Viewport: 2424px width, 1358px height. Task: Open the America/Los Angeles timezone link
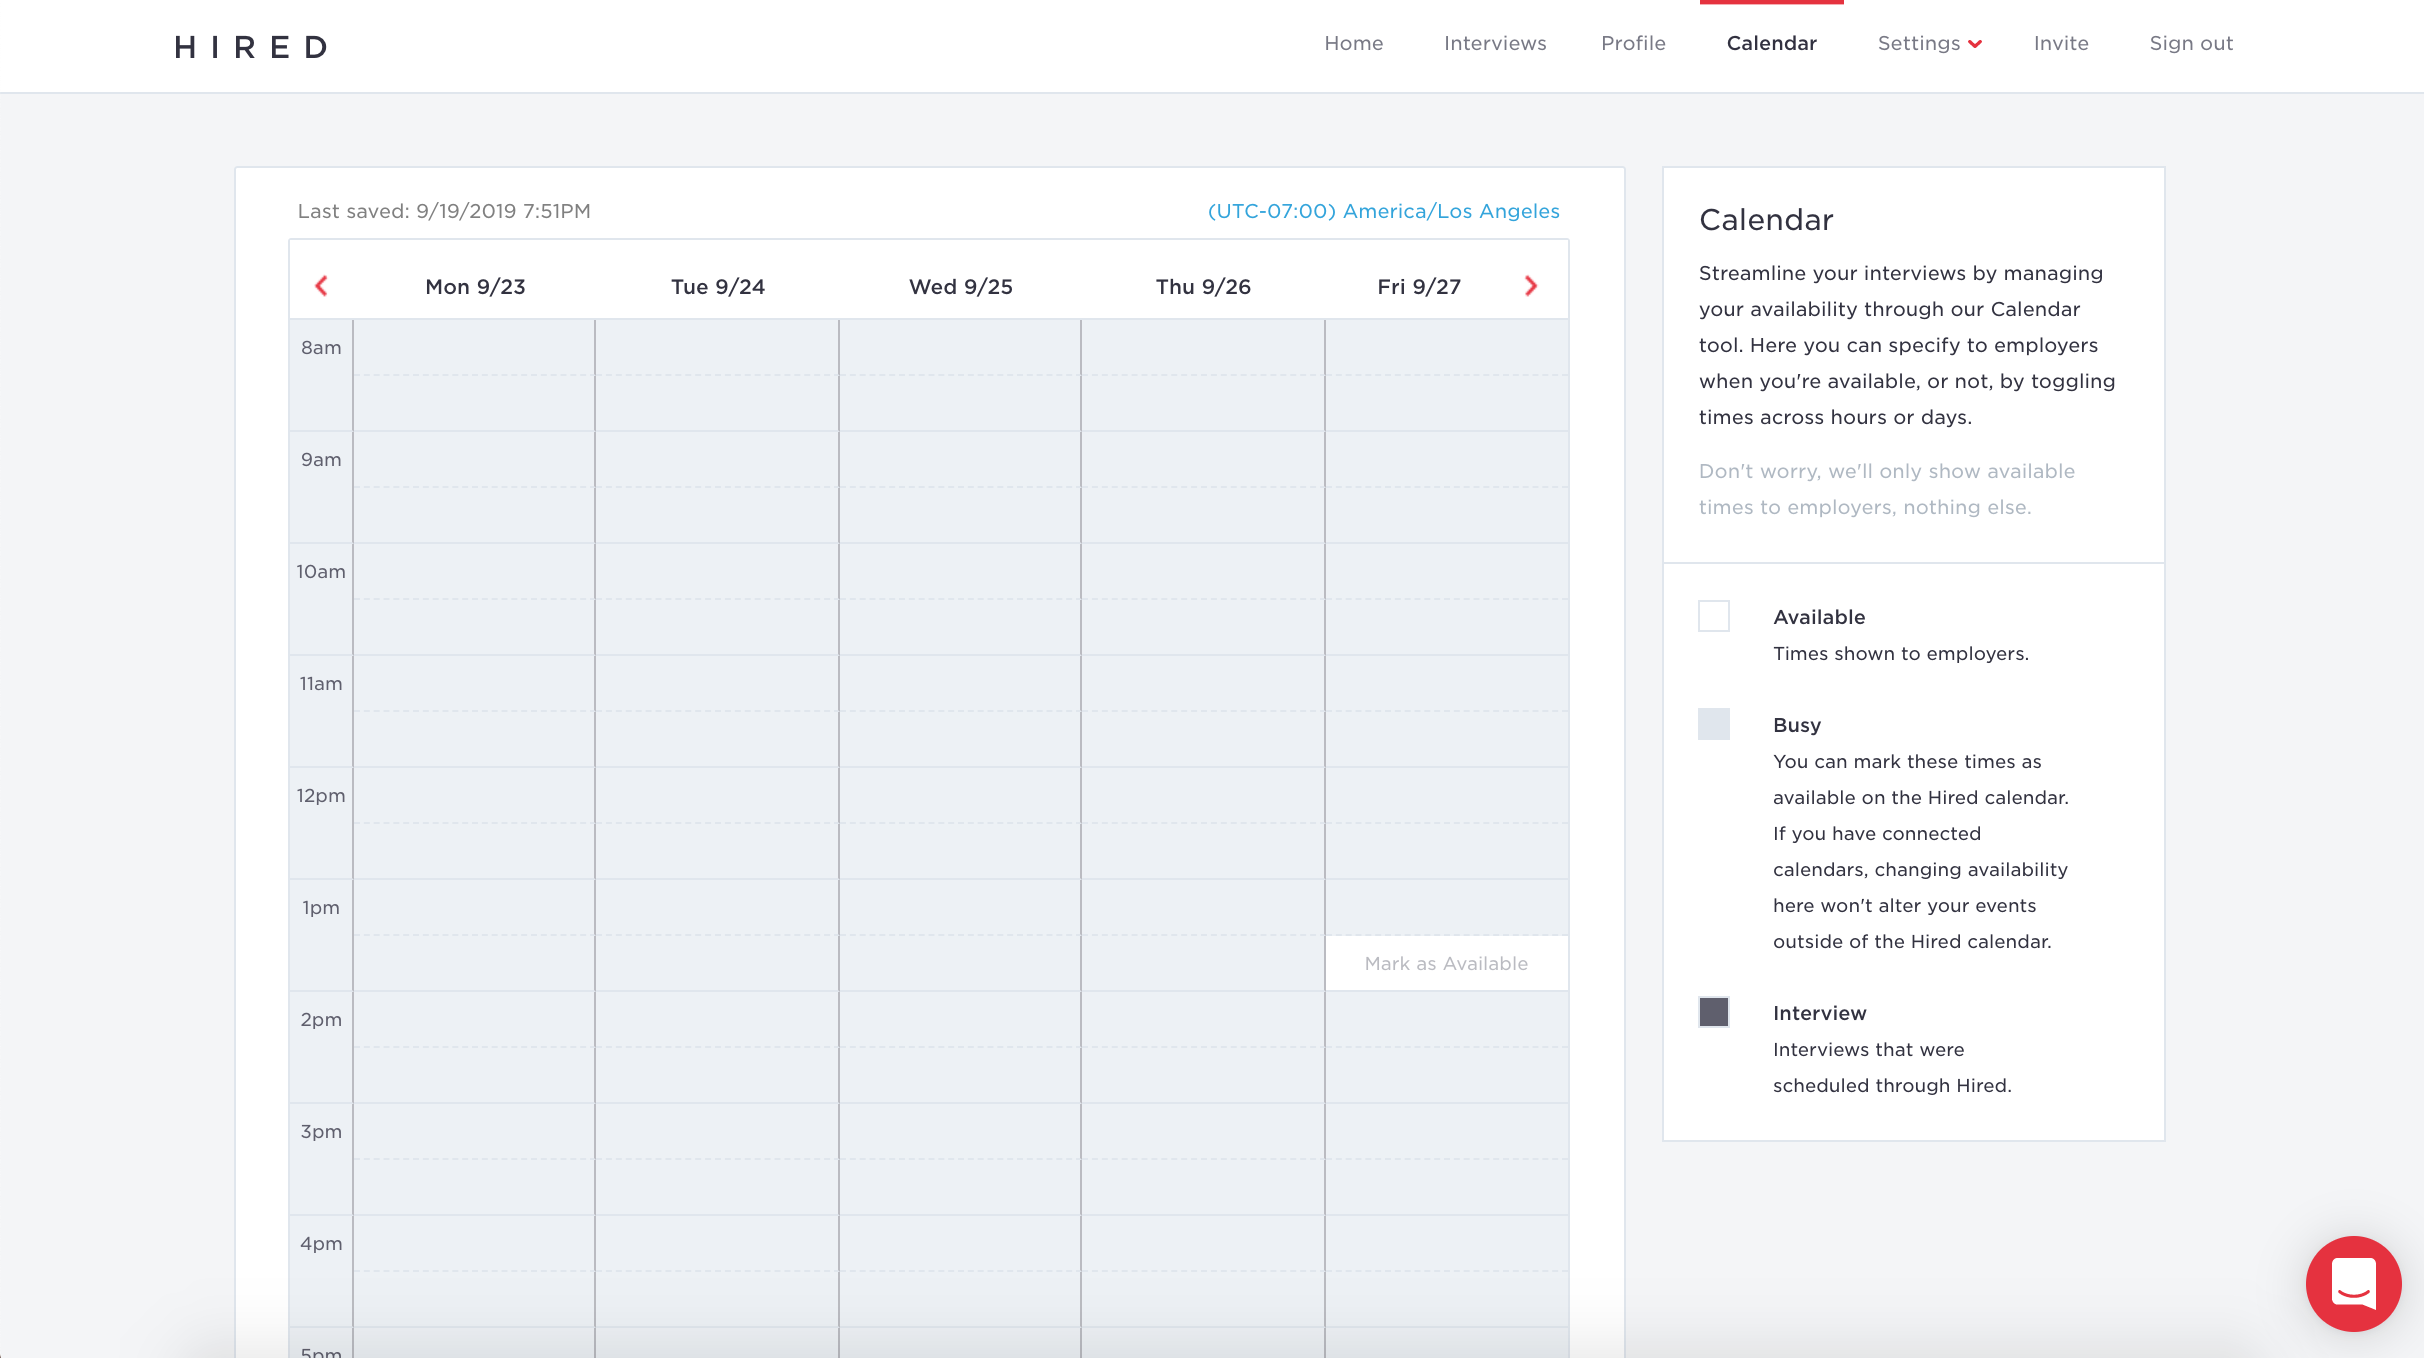1383,210
